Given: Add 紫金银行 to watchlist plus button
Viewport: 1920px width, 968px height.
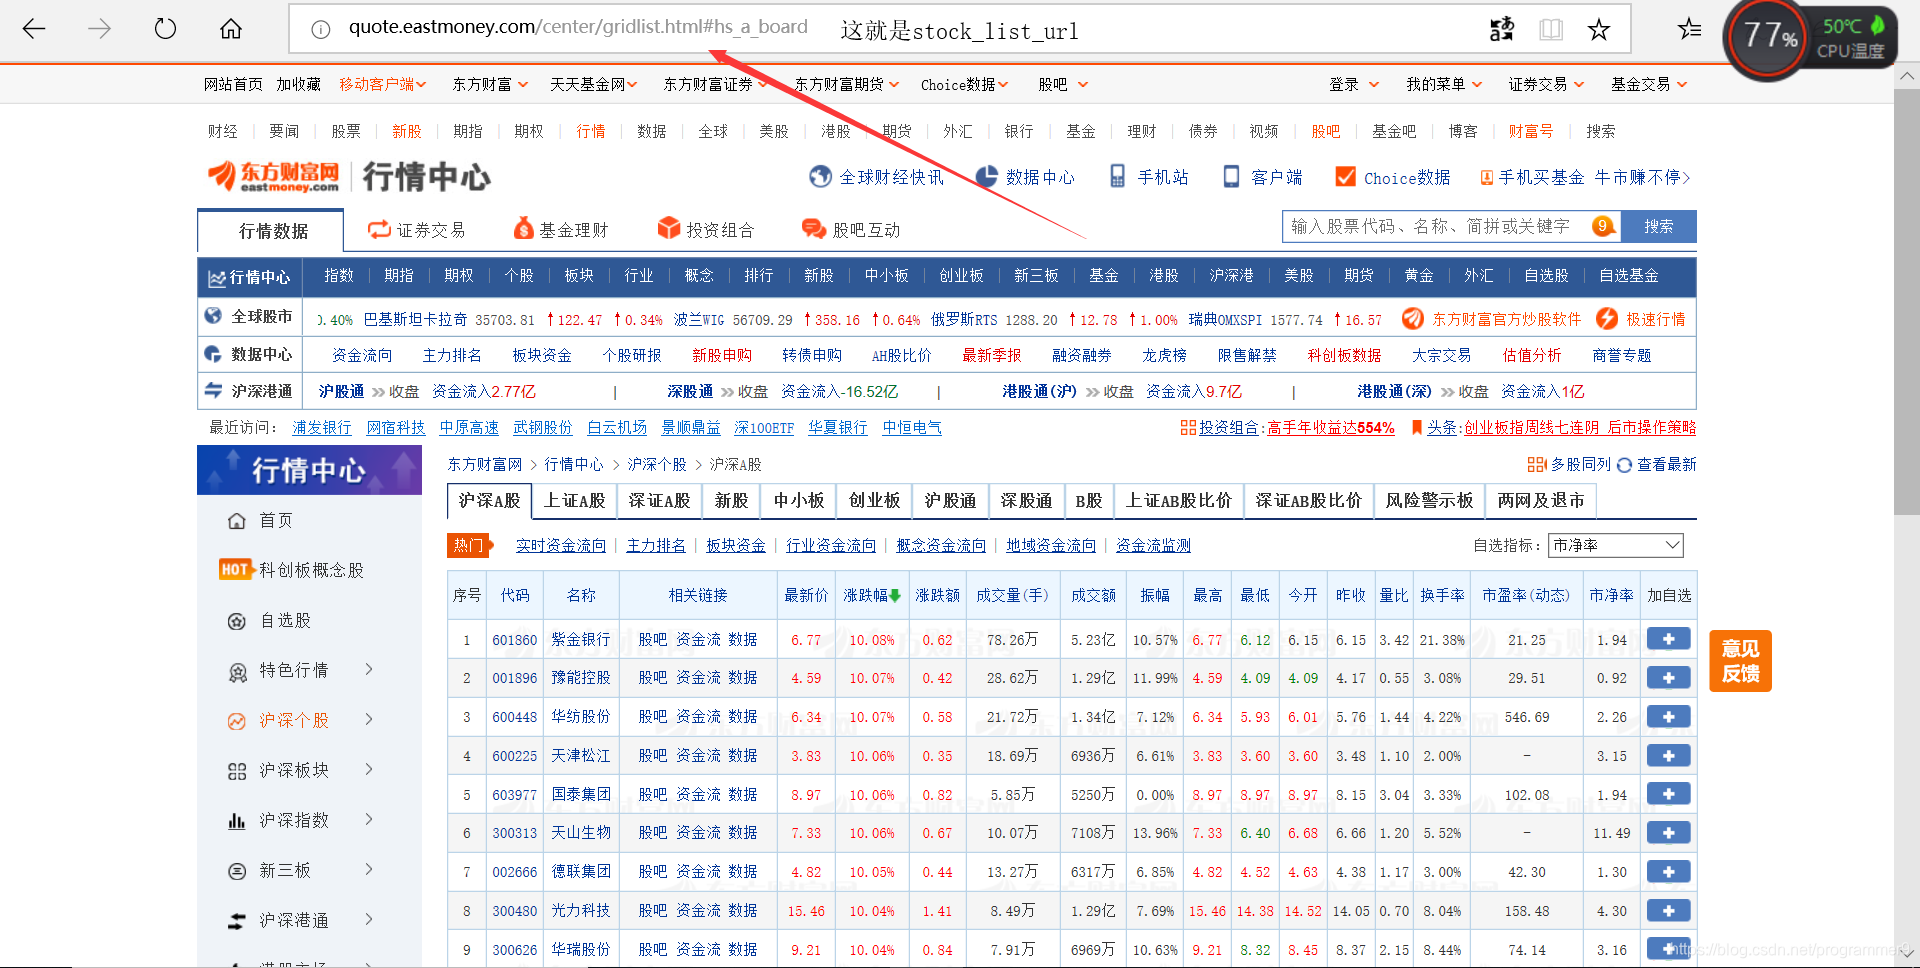Looking at the screenshot, I should coord(1668,639).
